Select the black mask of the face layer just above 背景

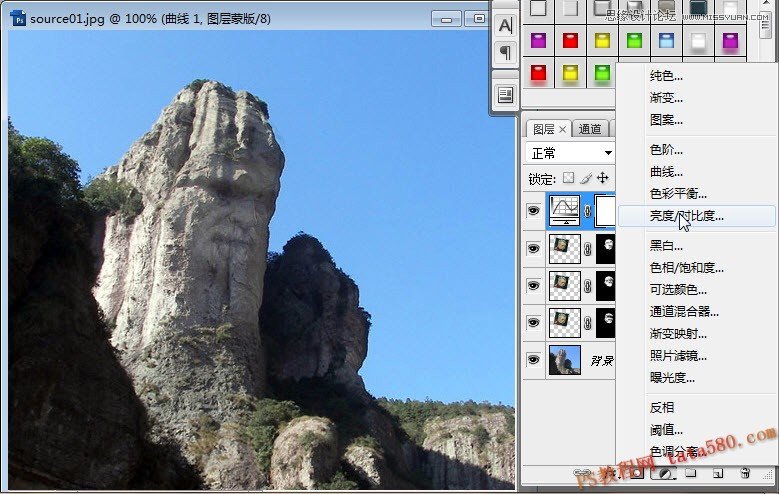pos(606,323)
